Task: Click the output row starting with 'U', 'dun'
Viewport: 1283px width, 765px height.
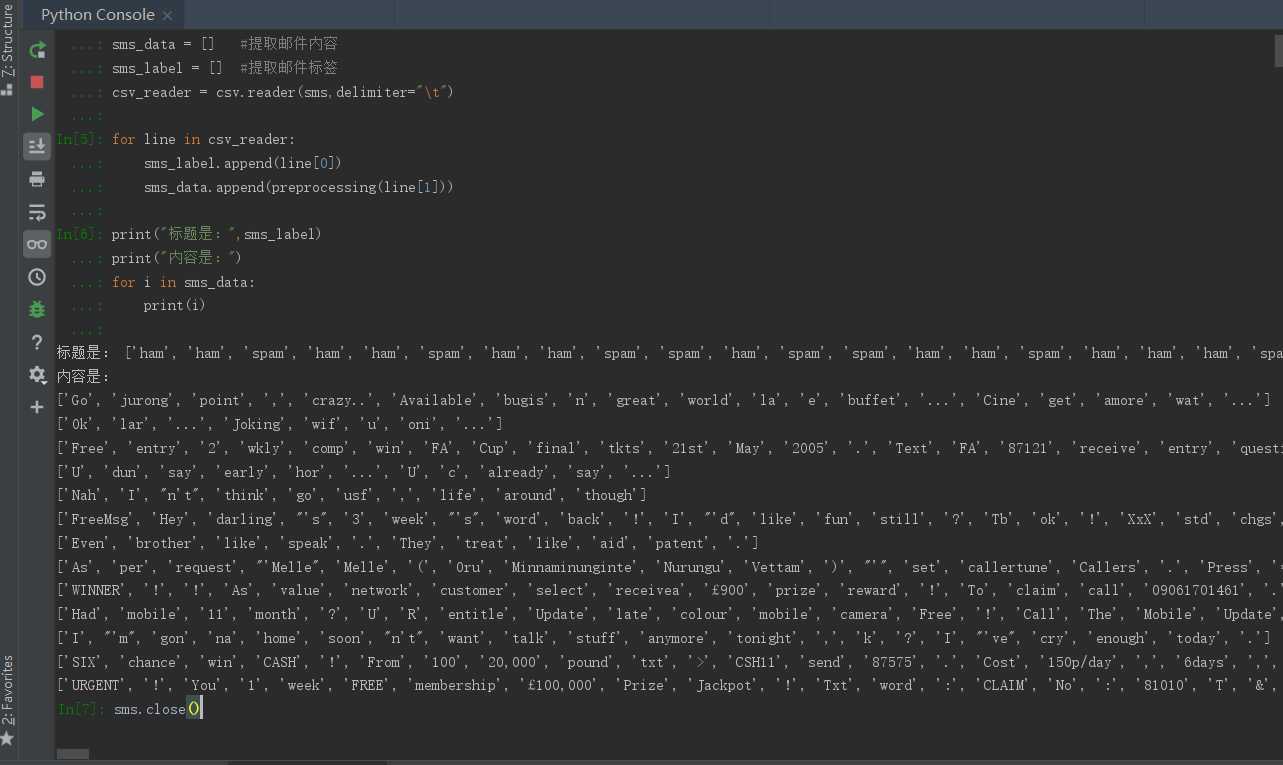Action: point(364,472)
